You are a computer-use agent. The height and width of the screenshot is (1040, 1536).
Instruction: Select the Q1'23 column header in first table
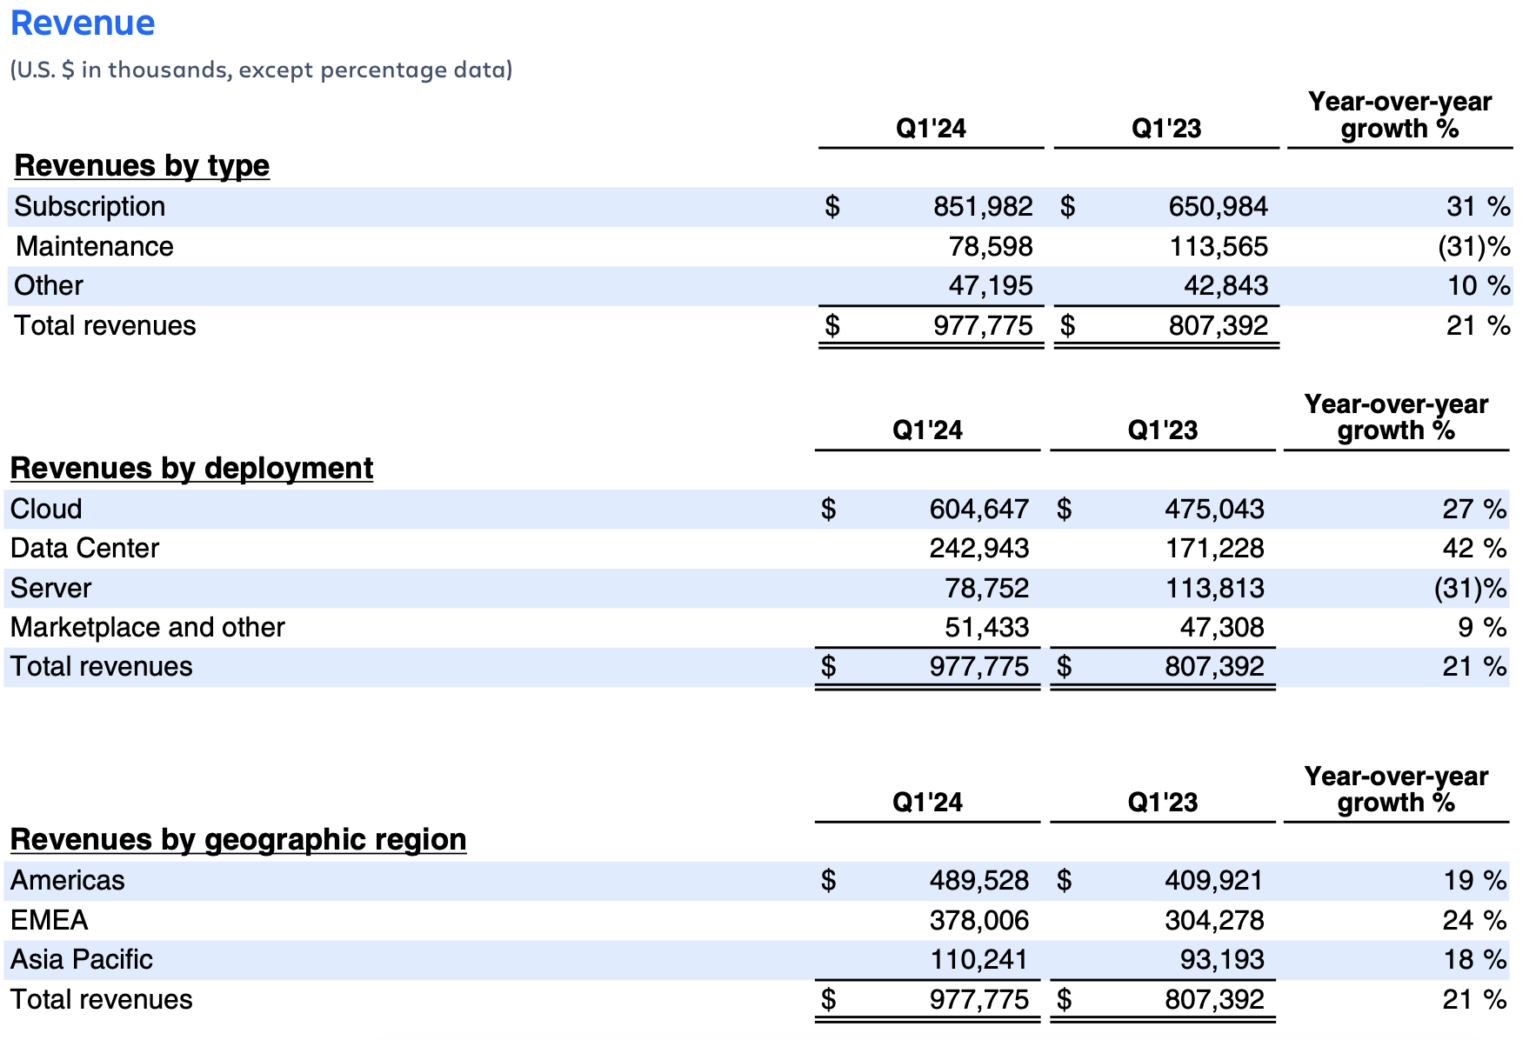(1163, 128)
